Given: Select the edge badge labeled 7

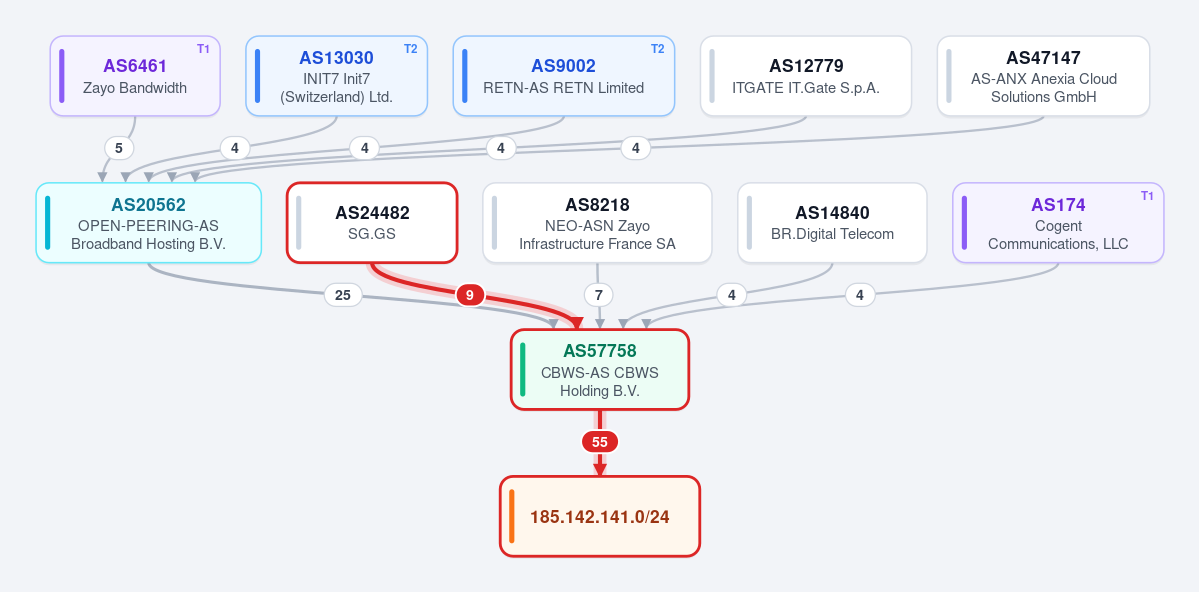Looking at the screenshot, I should (x=599, y=294).
